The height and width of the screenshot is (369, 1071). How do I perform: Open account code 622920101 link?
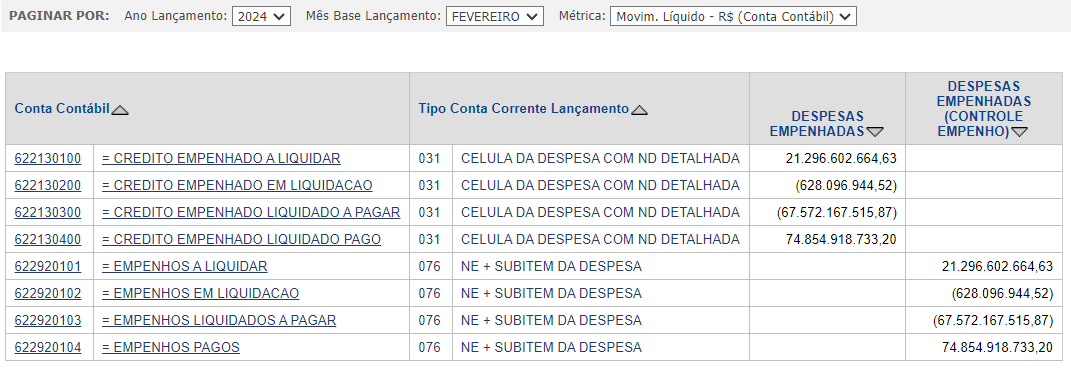click(48, 266)
